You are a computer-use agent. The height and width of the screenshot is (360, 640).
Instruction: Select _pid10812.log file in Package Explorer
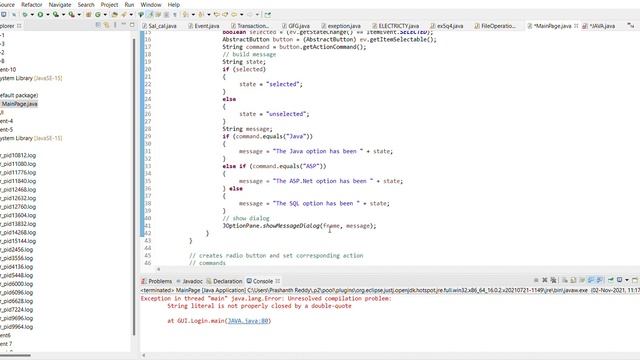(x=18, y=156)
